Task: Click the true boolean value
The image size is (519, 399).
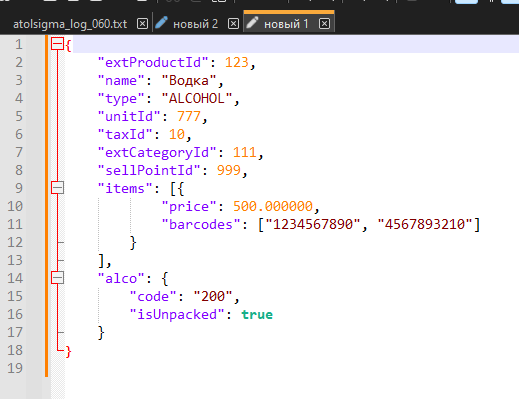Action: point(257,314)
